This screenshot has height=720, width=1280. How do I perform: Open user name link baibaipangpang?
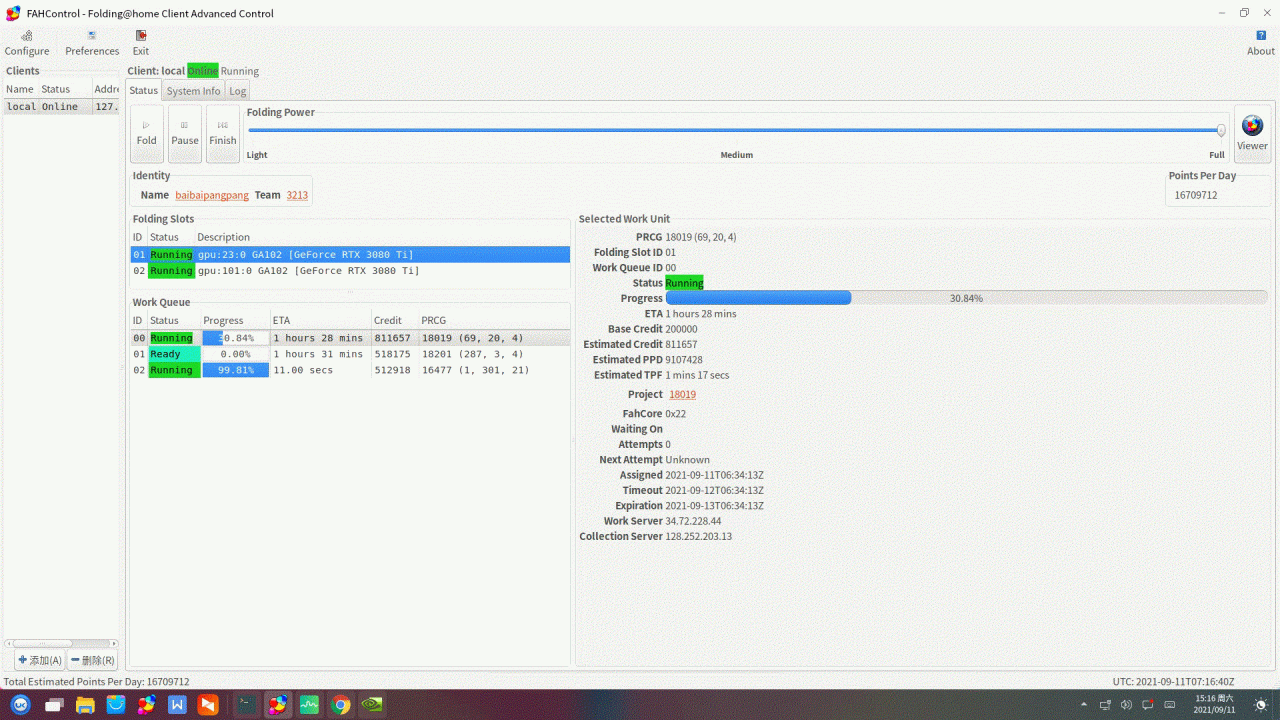pos(212,195)
